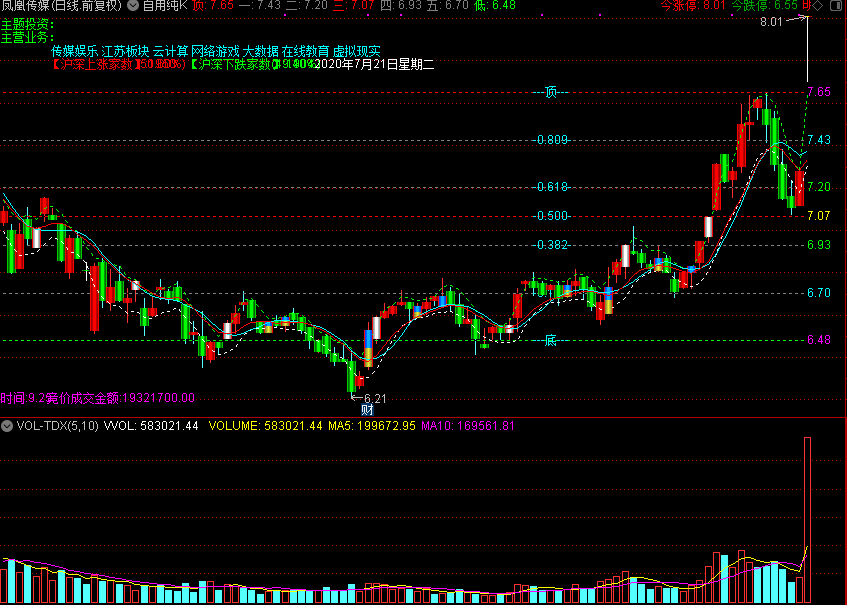Click the 主题投资 label

[x=27, y=25]
